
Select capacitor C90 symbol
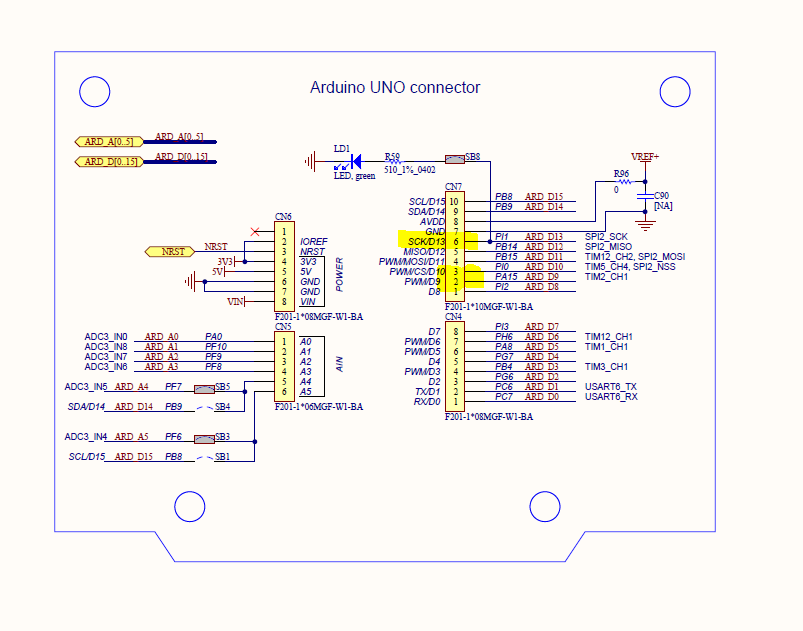(645, 197)
